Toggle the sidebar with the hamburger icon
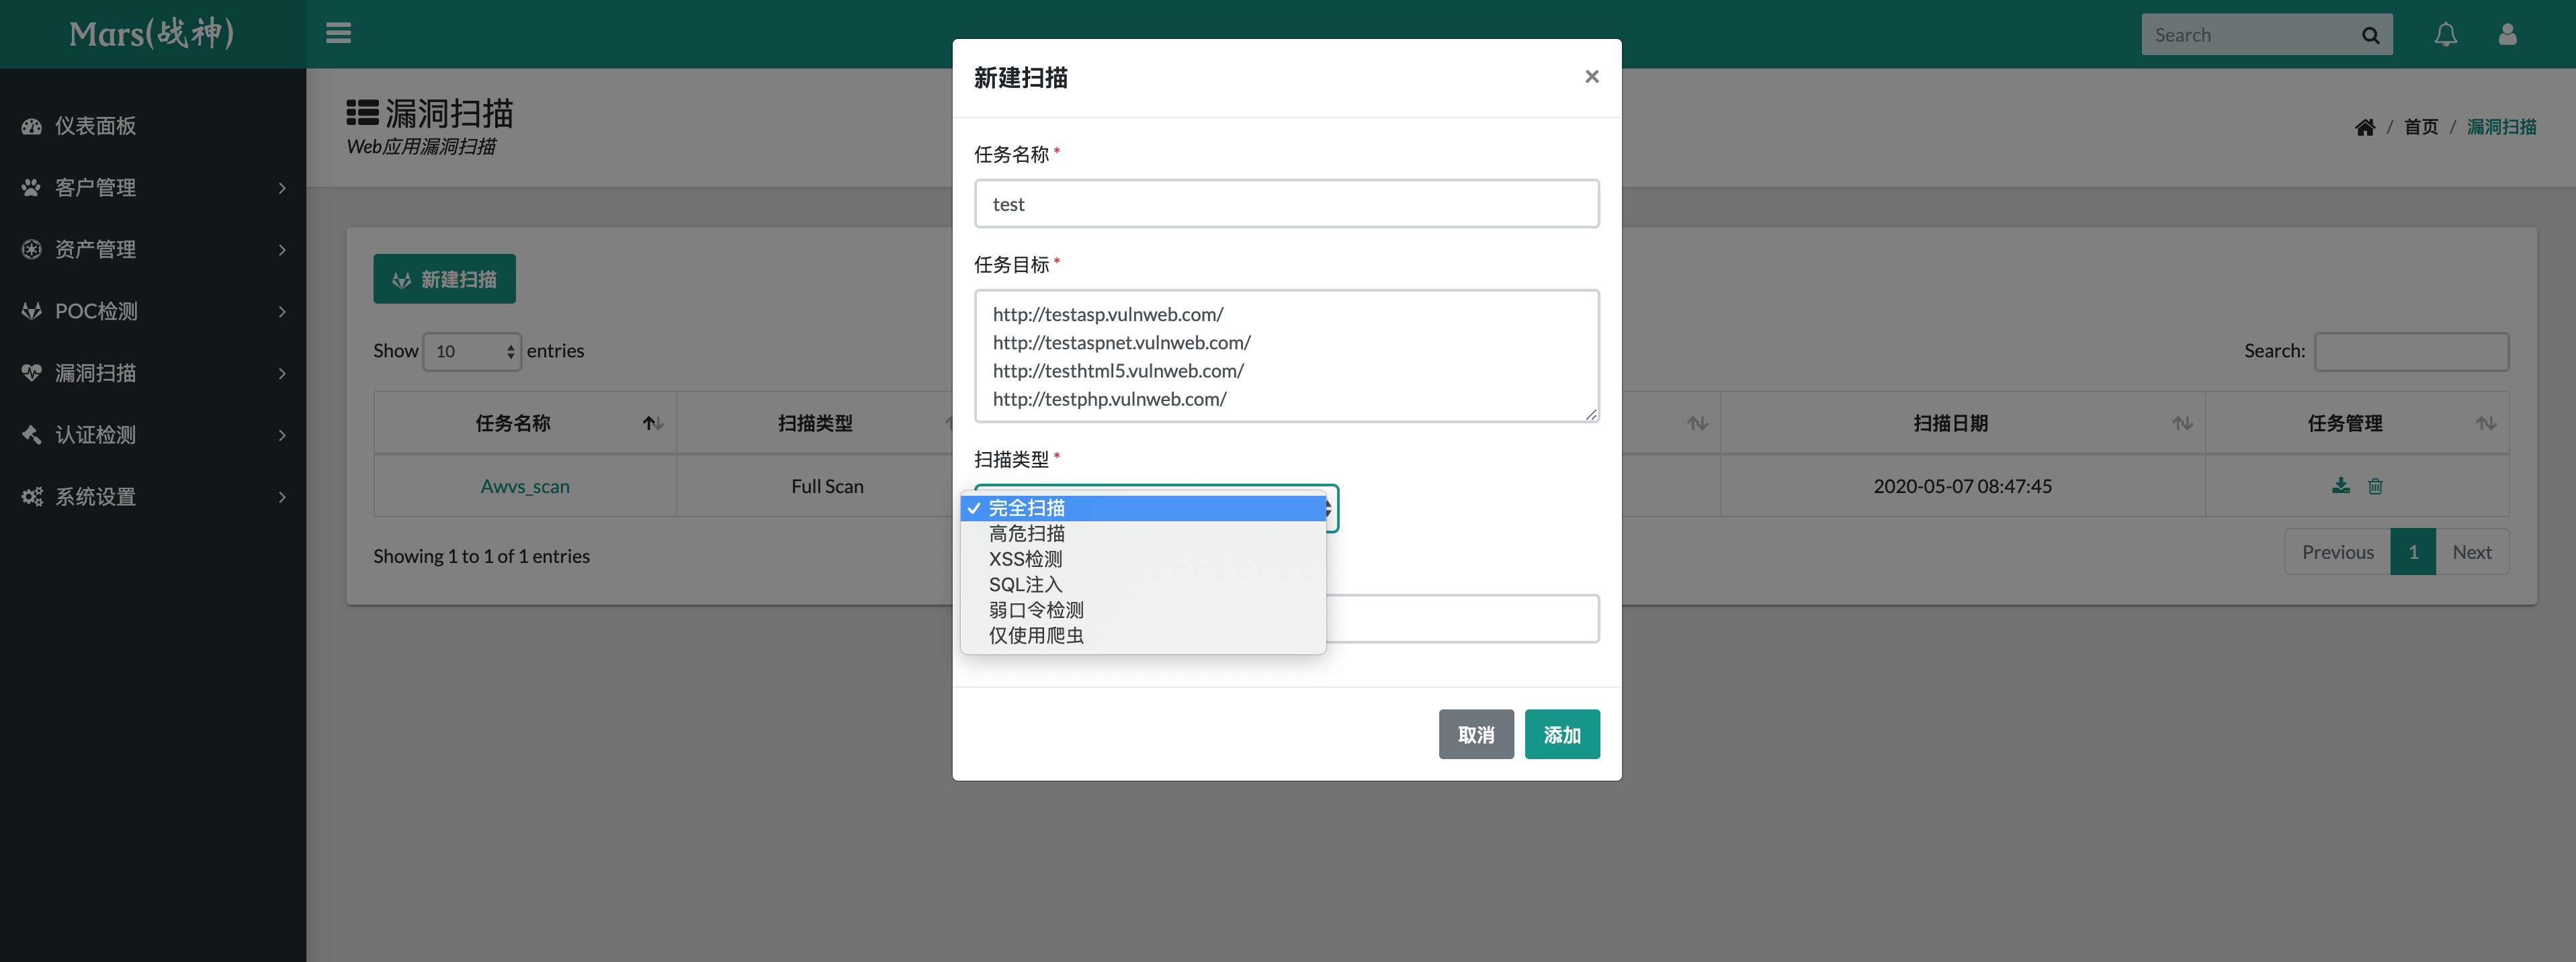Viewport: 2576px width, 962px height. coord(338,33)
